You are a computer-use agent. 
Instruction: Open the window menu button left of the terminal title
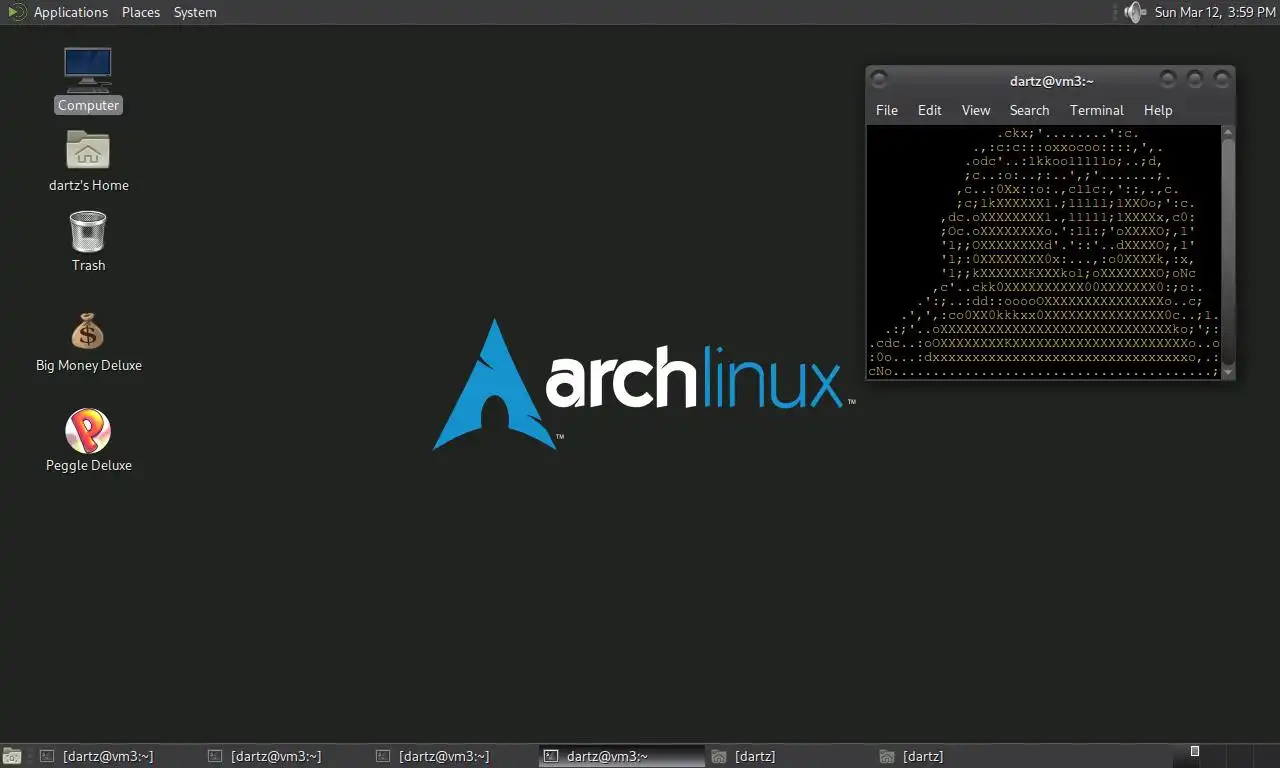878,79
